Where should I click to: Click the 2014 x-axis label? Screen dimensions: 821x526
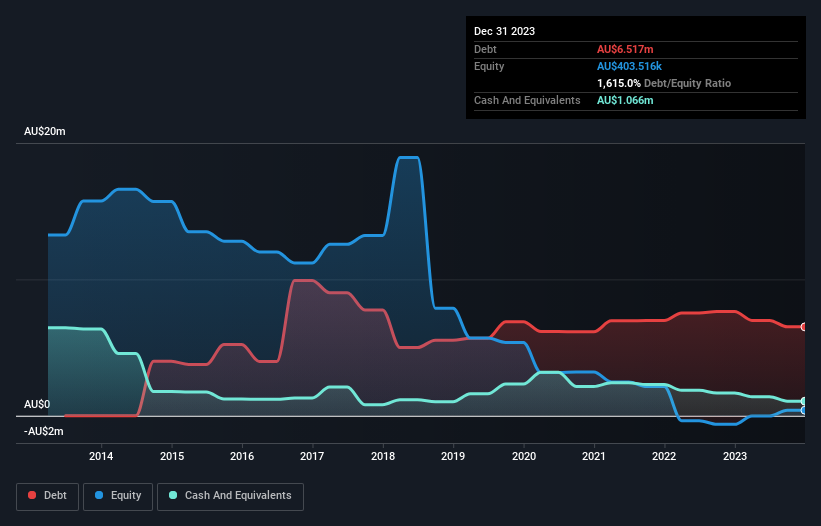(x=101, y=456)
